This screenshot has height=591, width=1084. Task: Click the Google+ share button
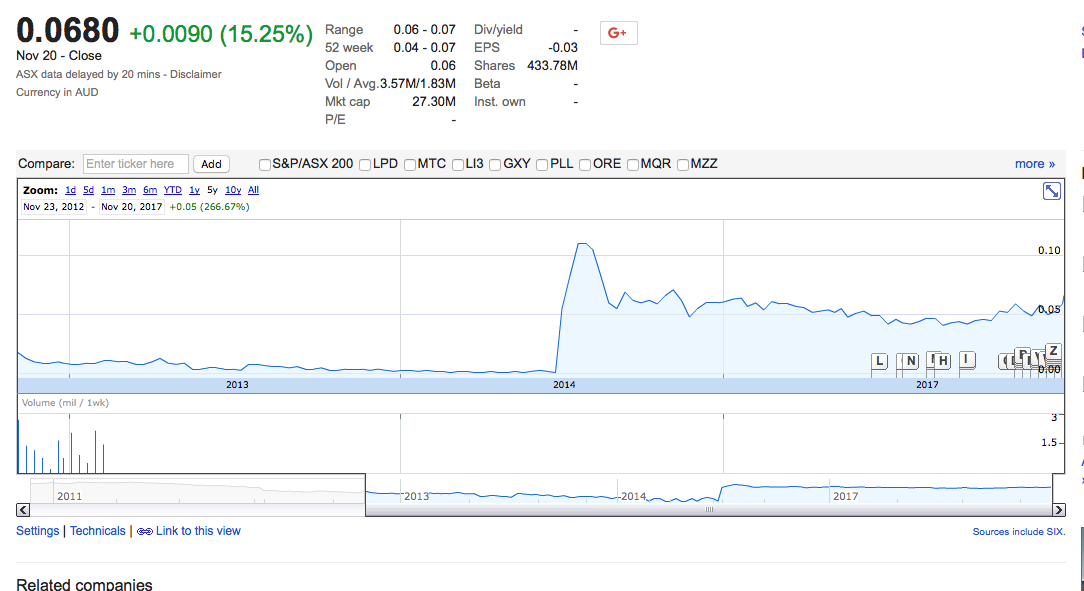point(618,33)
